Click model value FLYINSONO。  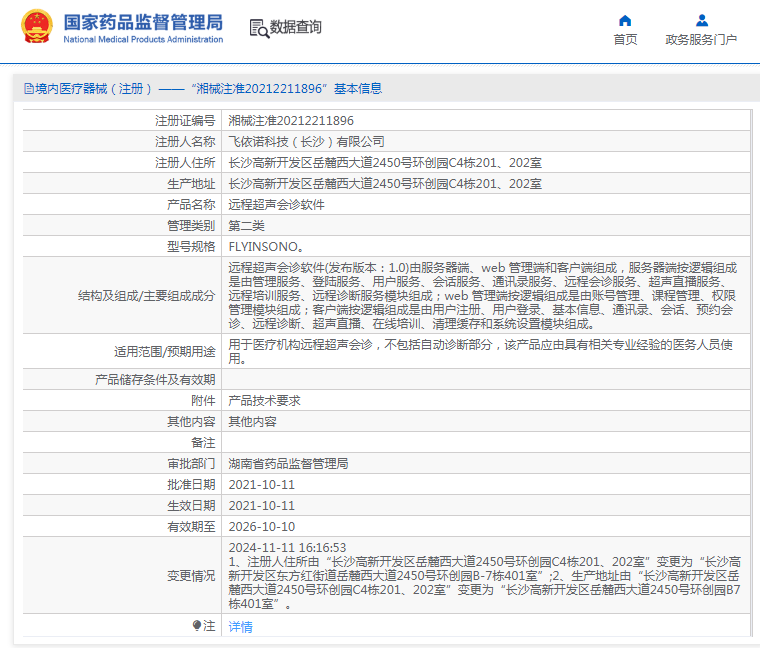coord(266,247)
